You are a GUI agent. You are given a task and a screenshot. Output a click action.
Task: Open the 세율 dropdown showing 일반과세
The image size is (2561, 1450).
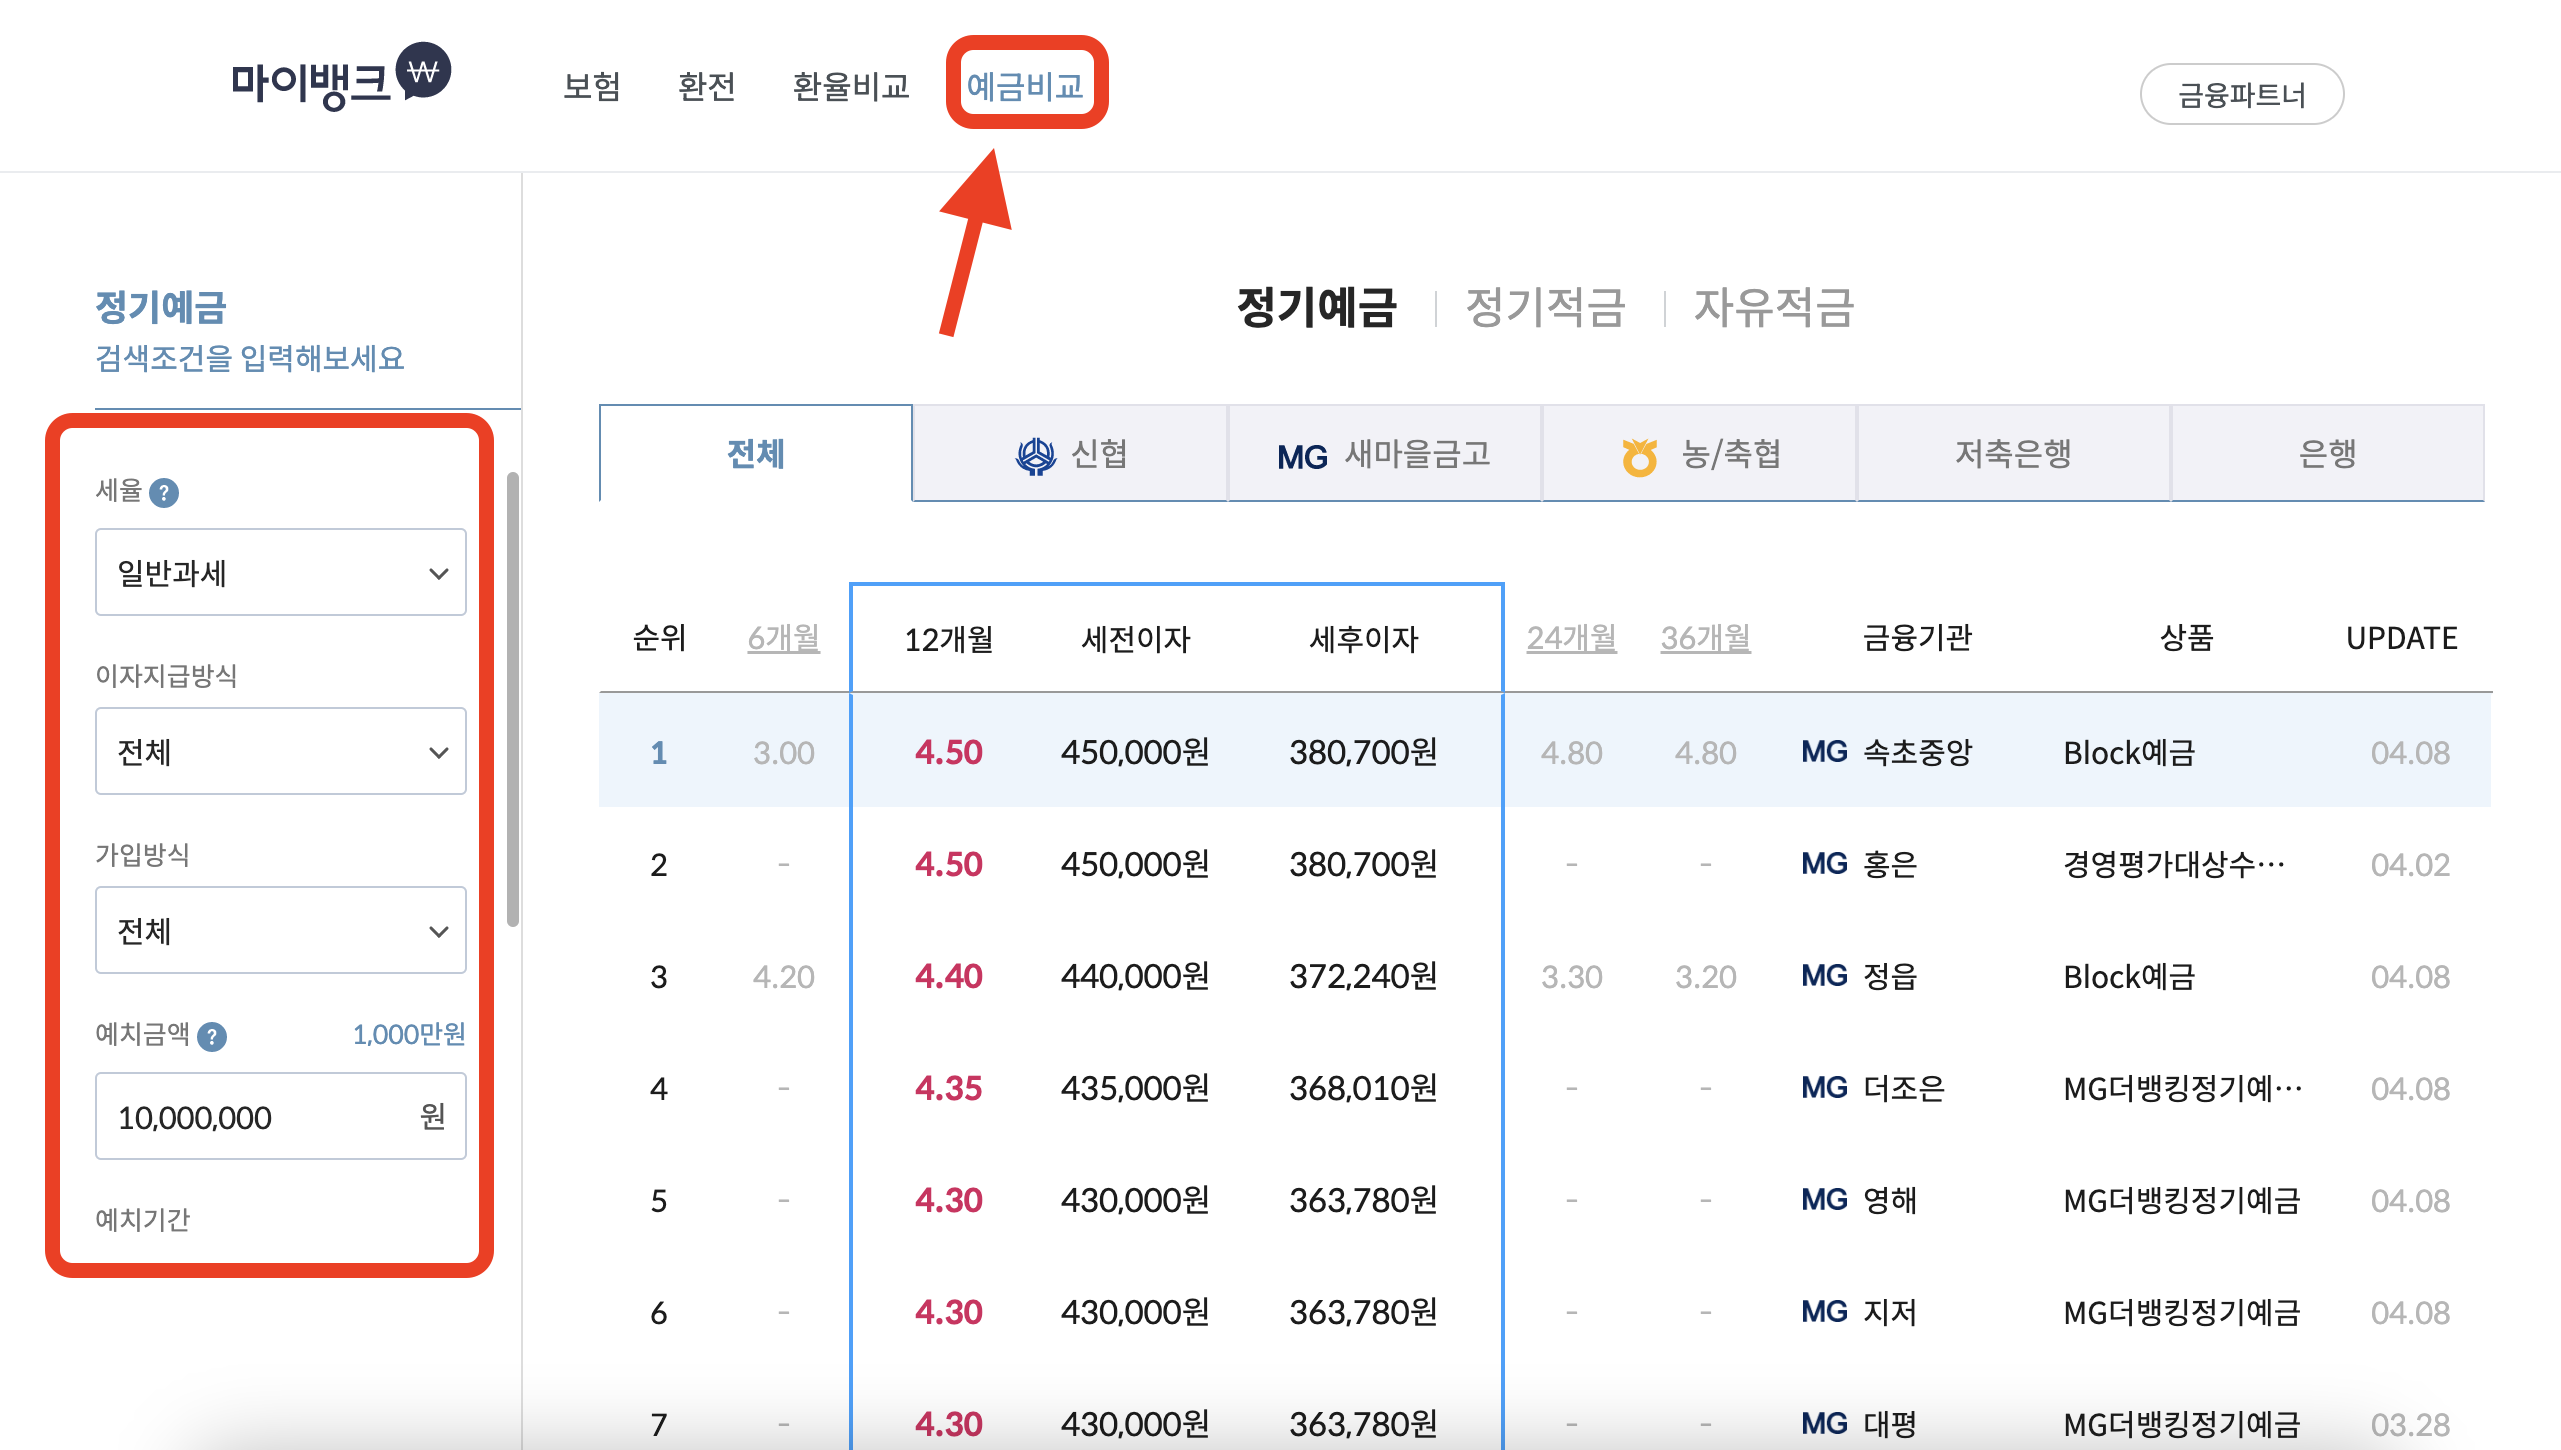tap(281, 571)
